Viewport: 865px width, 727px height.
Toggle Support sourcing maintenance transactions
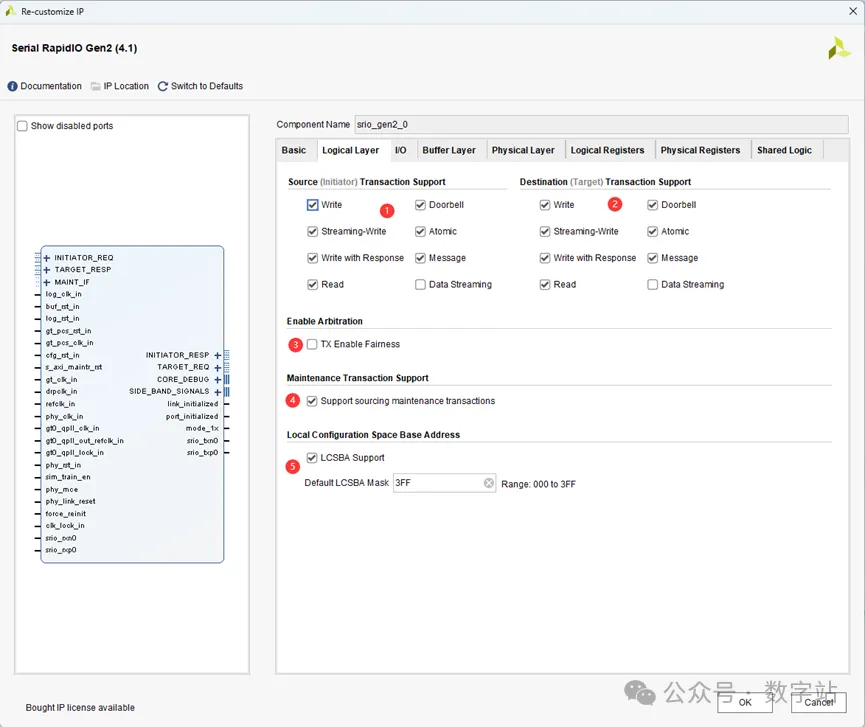click(312, 401)
